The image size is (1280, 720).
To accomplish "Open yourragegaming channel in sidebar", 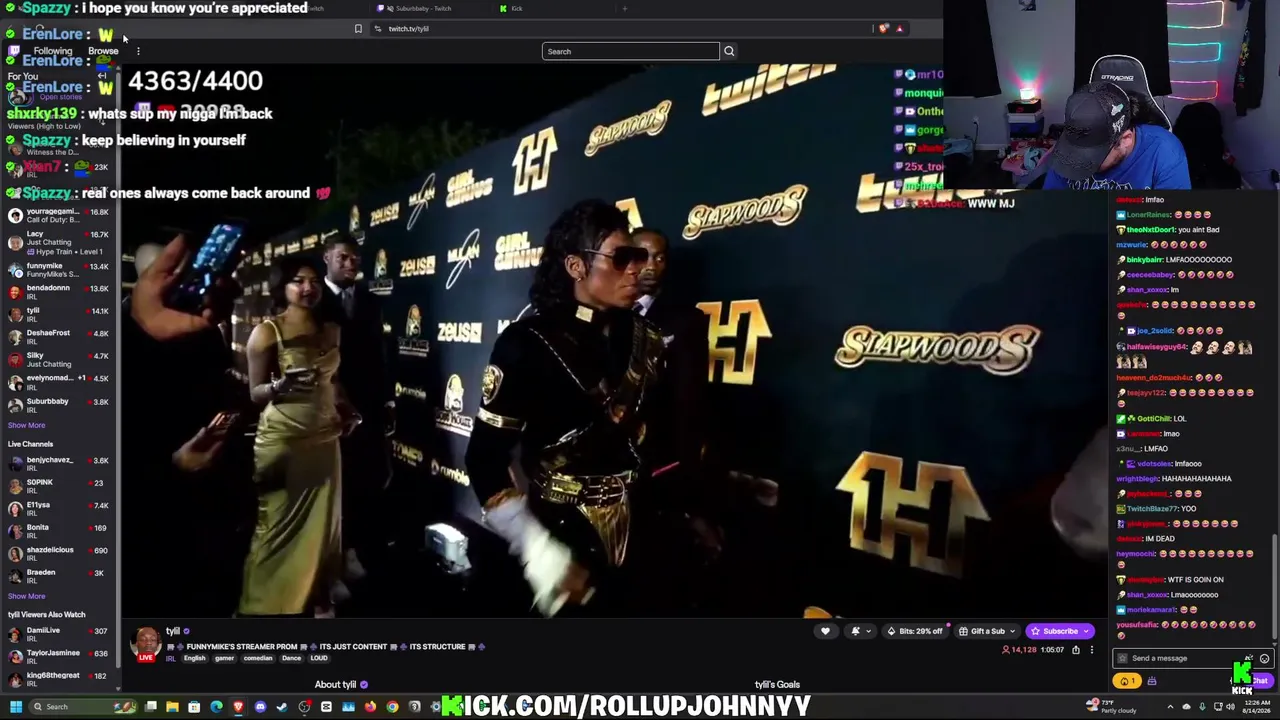I will tap(60, 215).
